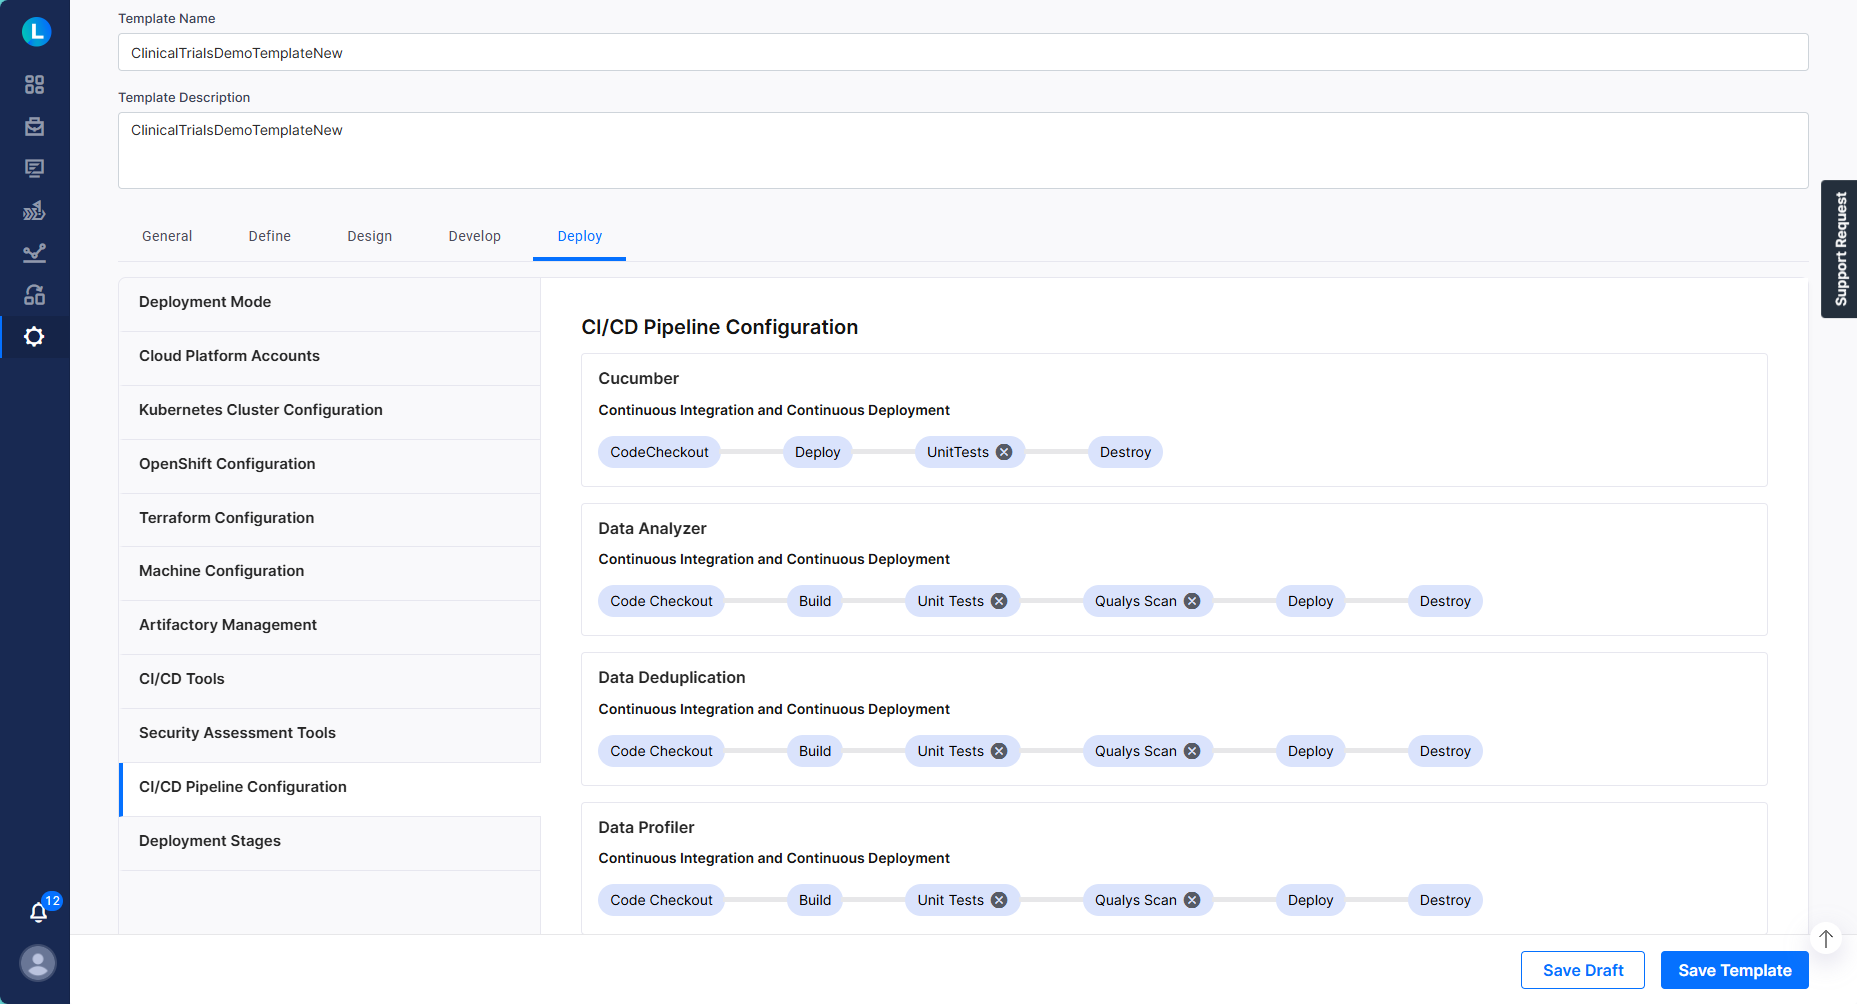Select the archive box icon in sidebar
The height and width of the screenshot is (1004, 1857).
coord(34,127)
